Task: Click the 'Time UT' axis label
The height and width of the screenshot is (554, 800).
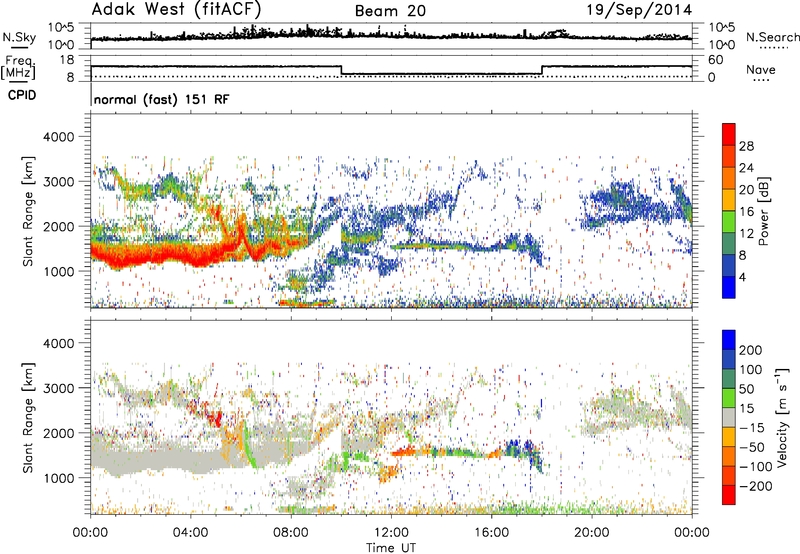Action: point(391,548)
